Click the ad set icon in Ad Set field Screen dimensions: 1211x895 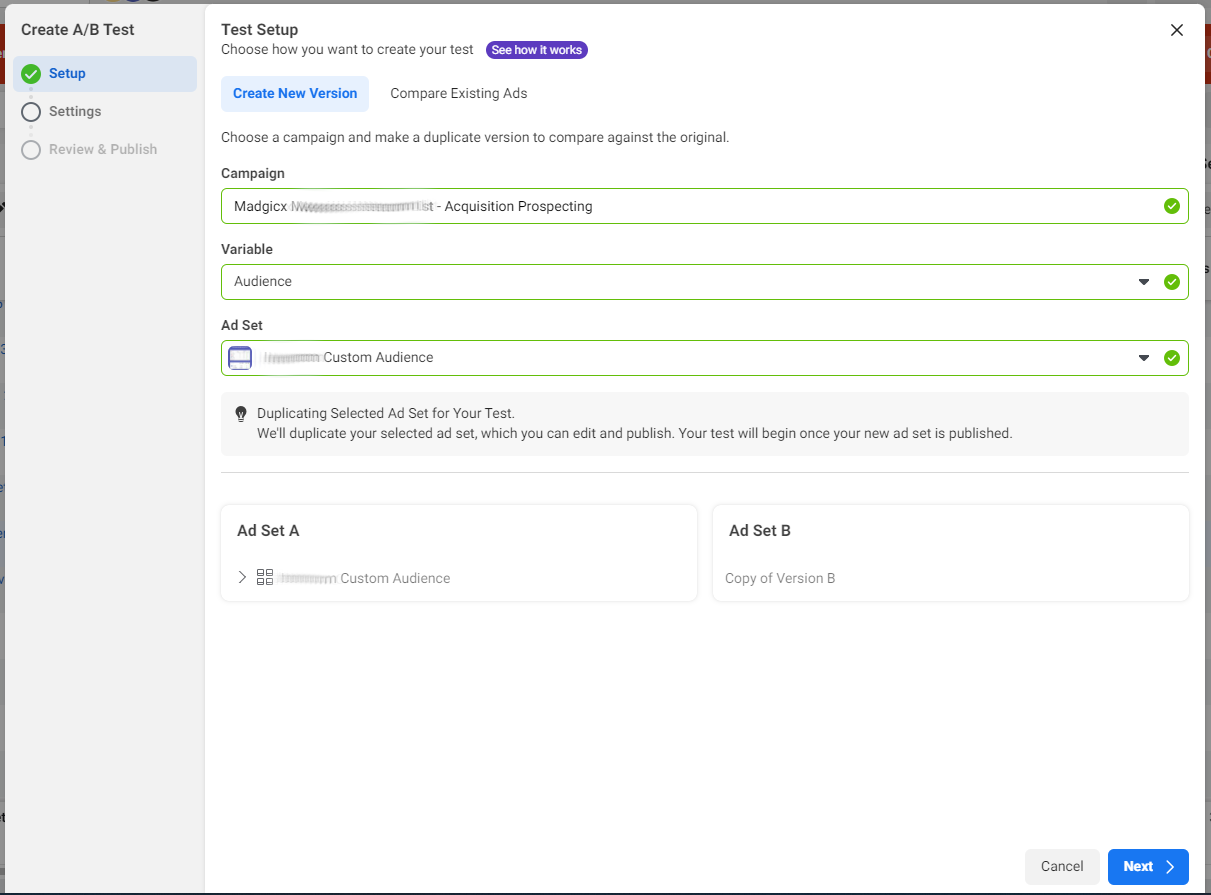(240, 358)
